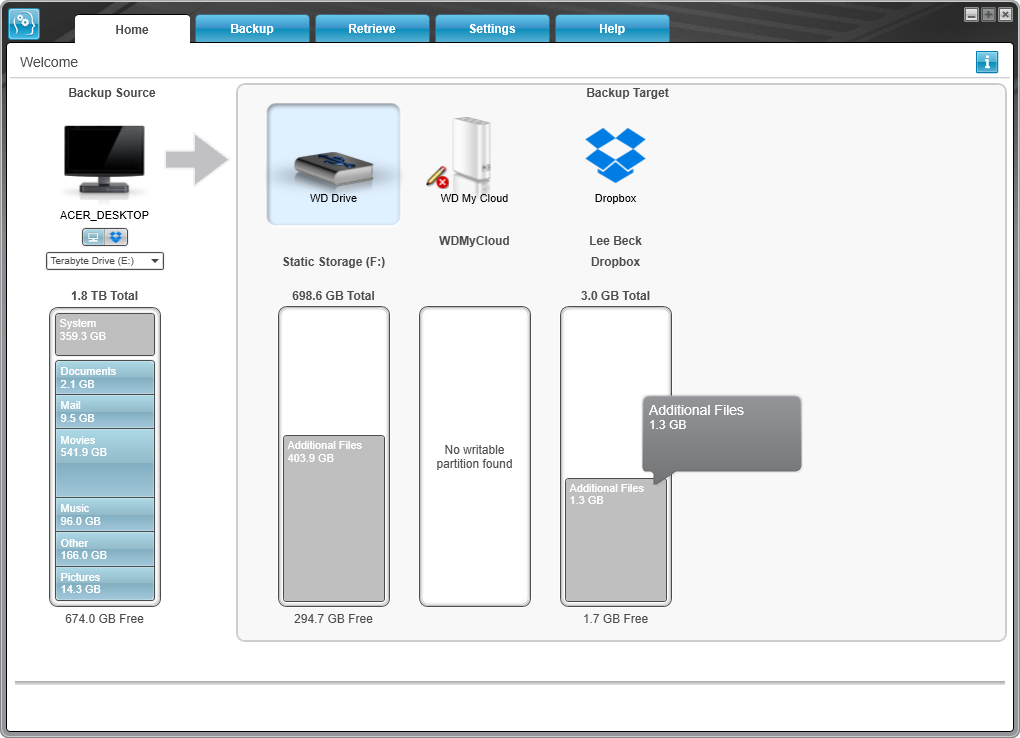Switch to the Backup tab

(252, 29)
